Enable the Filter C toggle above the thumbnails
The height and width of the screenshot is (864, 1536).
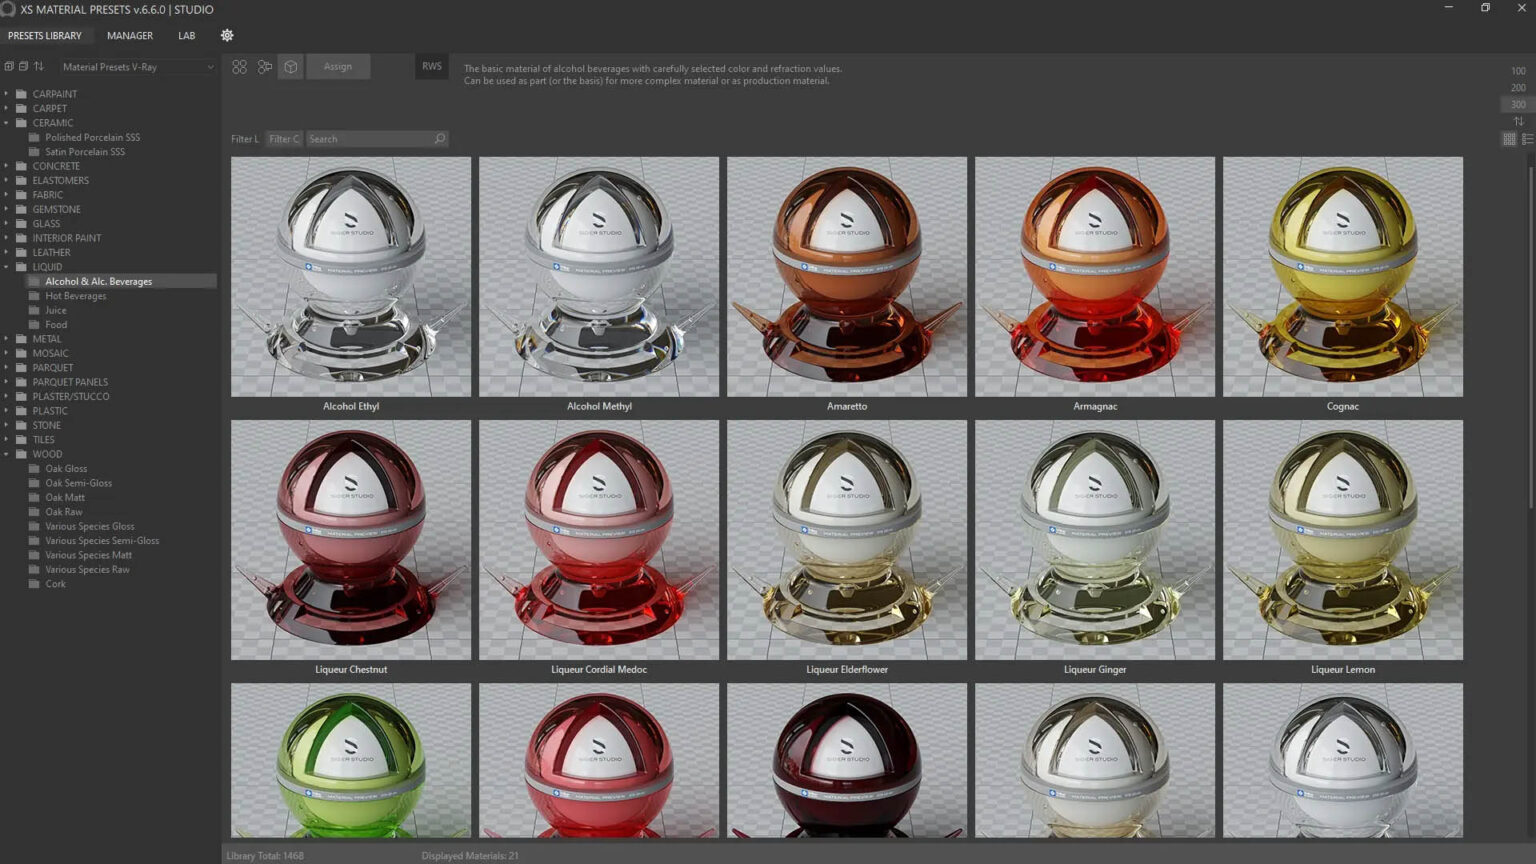pyautogui.click(x=283, y=138)
